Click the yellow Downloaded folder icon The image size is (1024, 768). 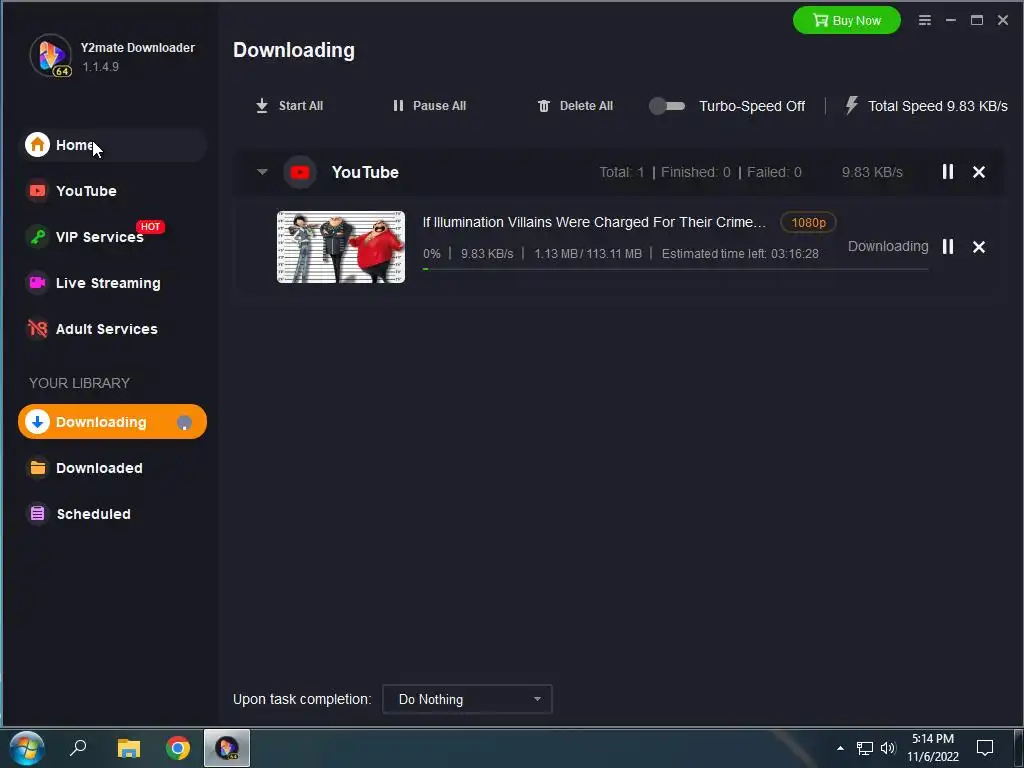point(37,468)
